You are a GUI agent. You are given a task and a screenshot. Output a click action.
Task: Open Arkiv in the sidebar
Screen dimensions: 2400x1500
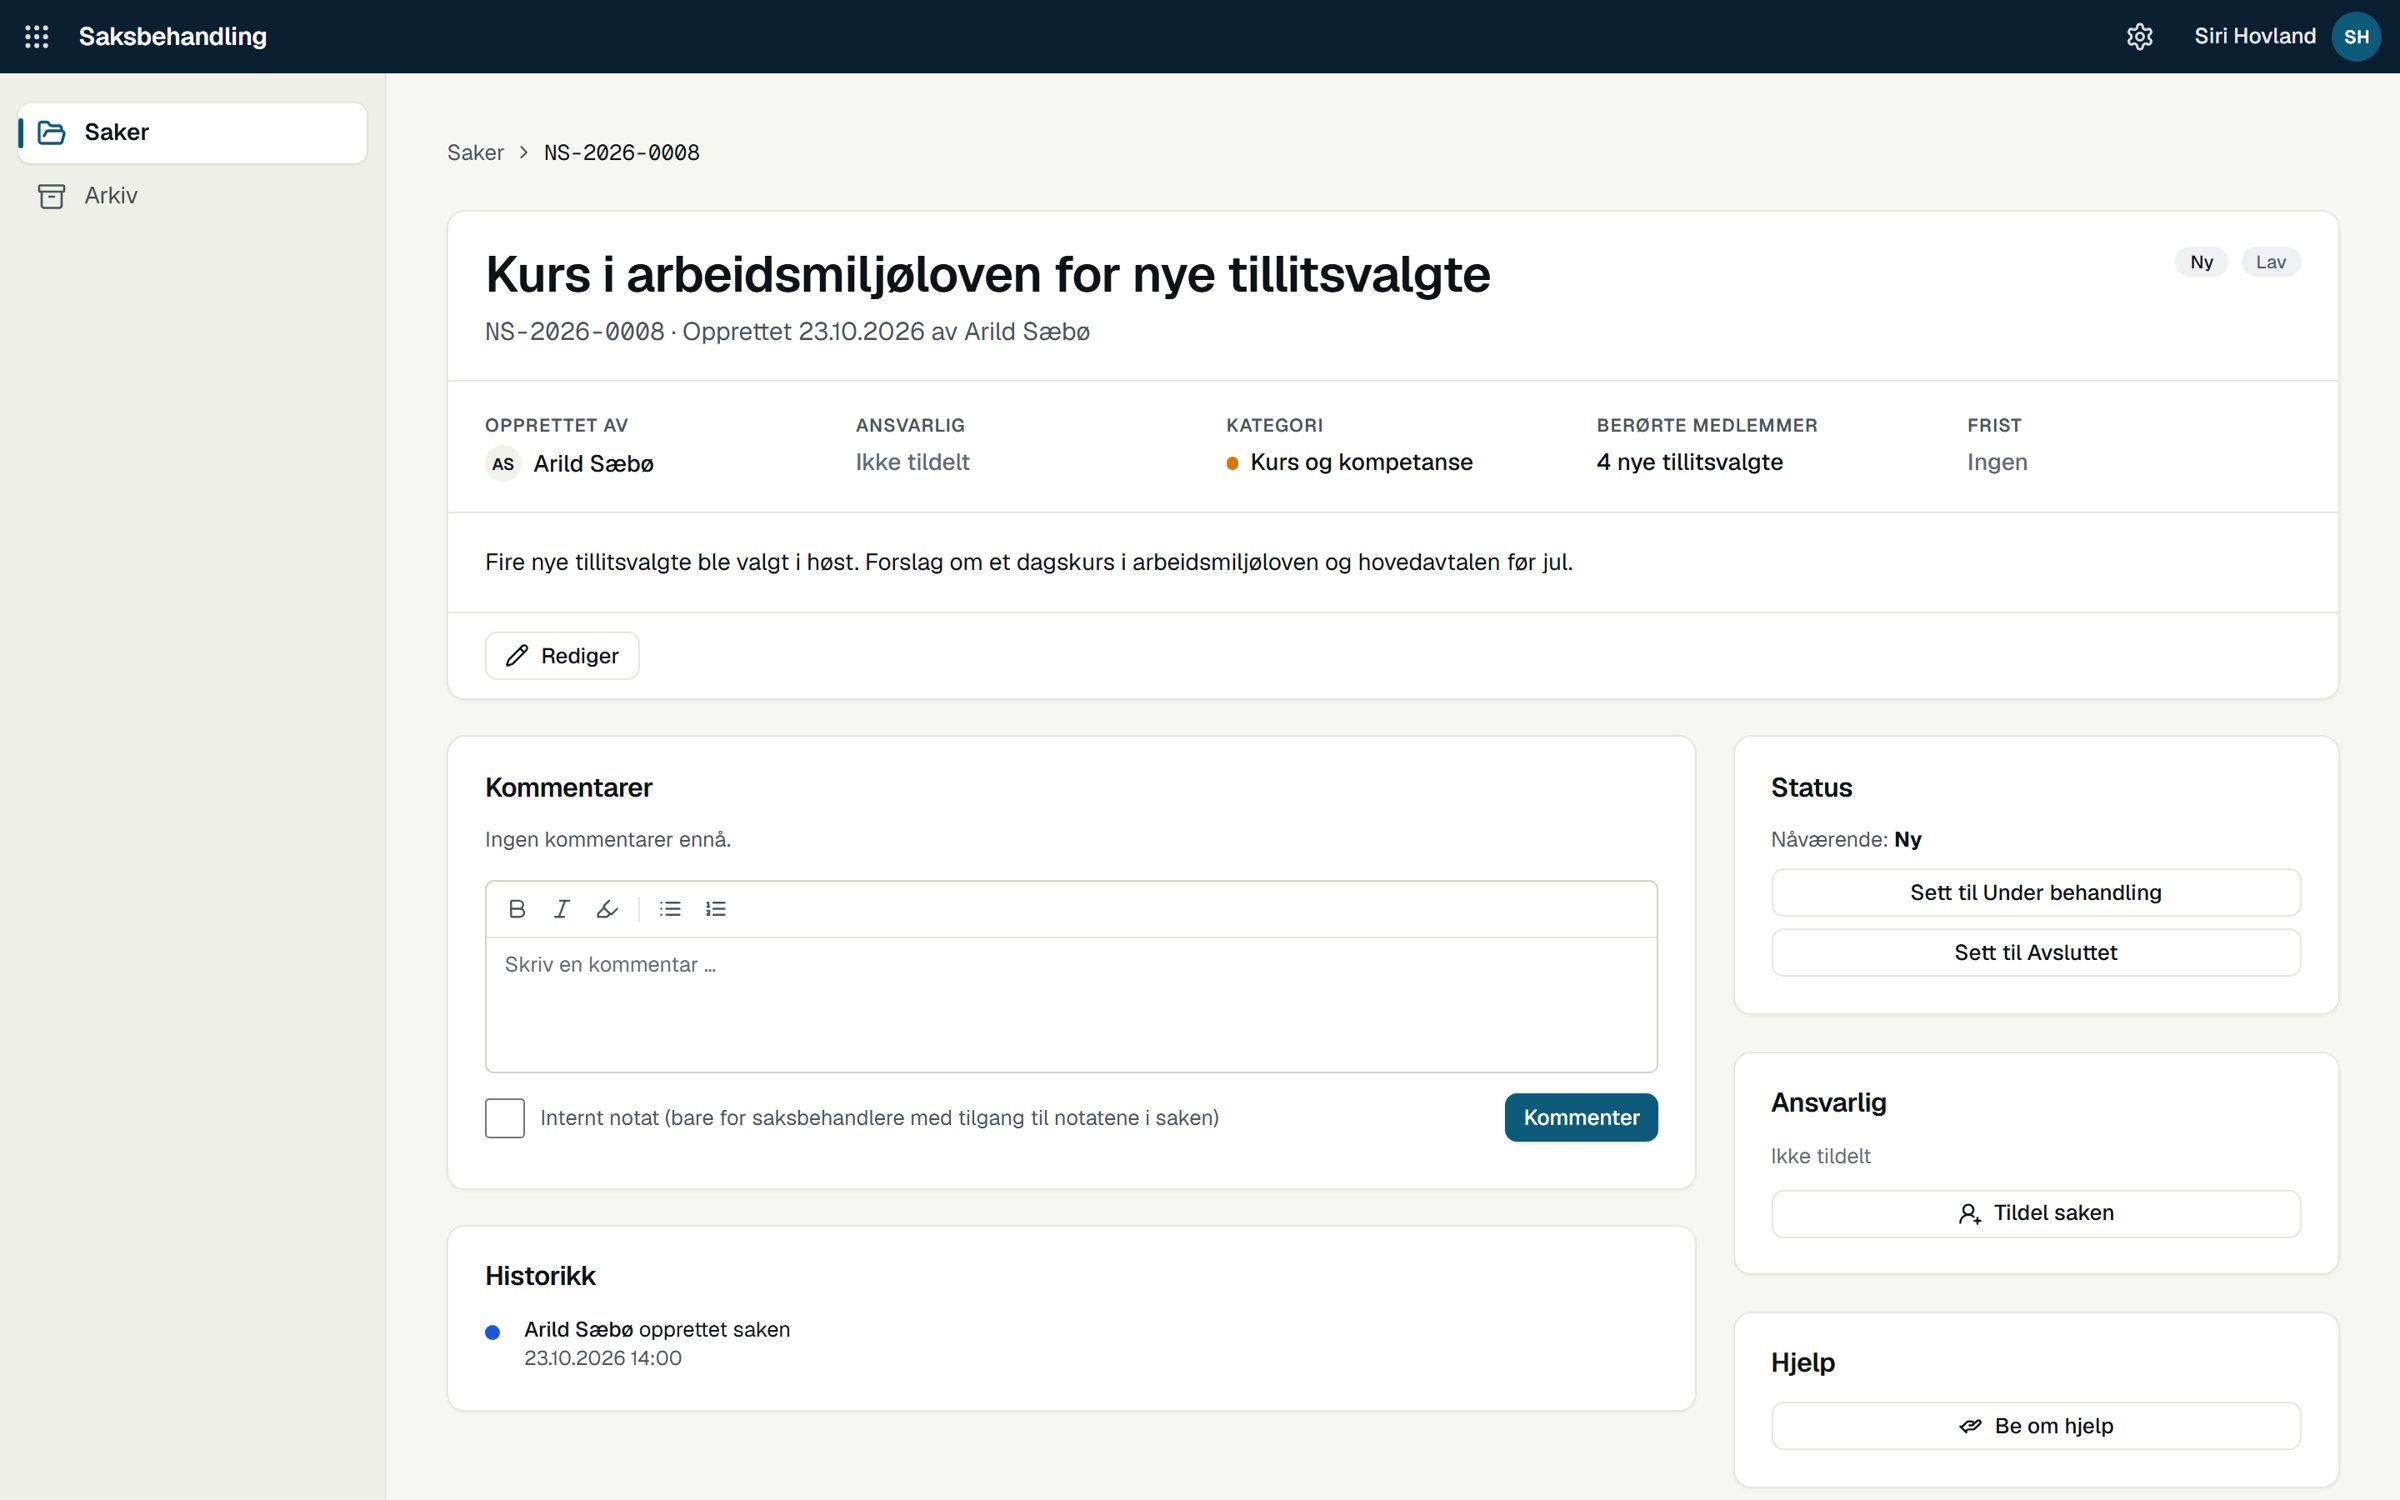click(193, 195)
